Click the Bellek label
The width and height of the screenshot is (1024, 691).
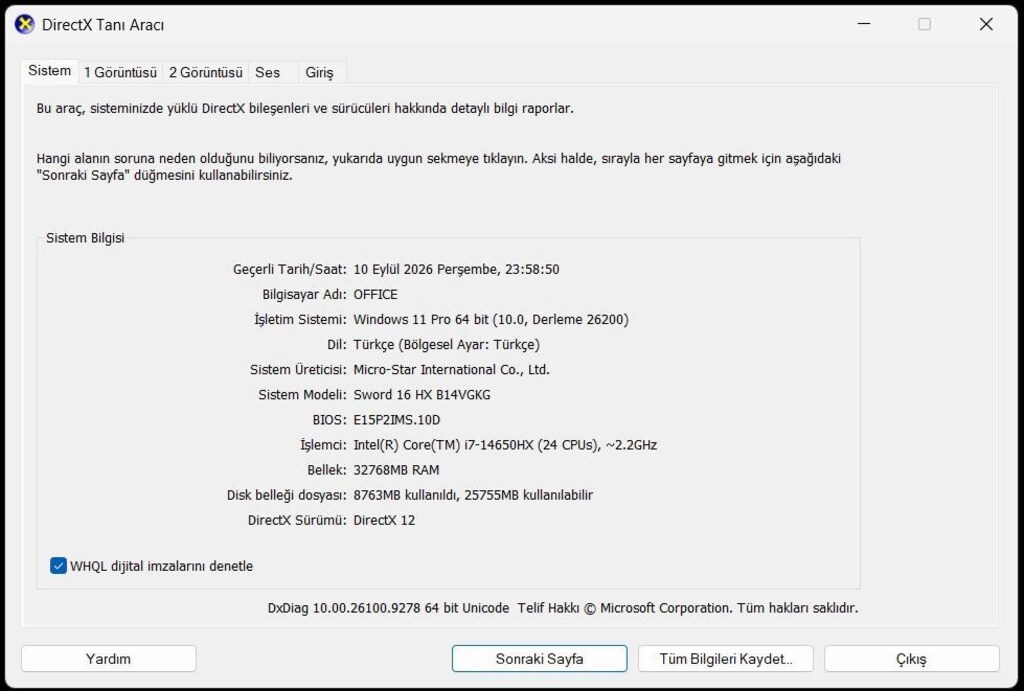(x=327, y=470)
